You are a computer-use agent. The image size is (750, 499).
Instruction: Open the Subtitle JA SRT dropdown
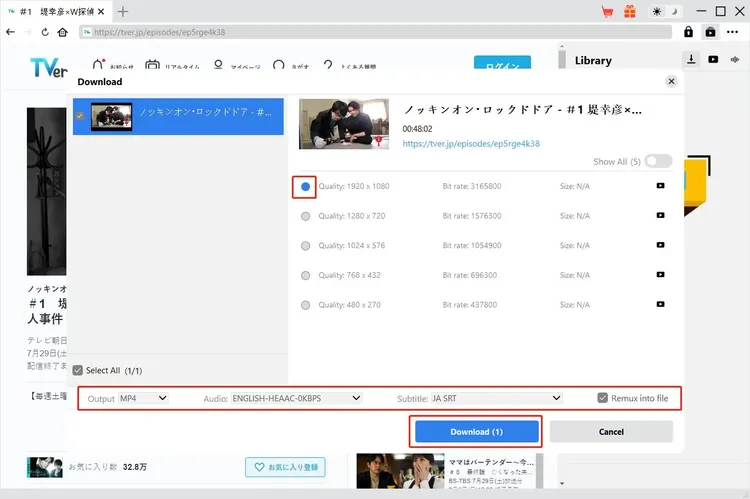click(x=496, y=398)
